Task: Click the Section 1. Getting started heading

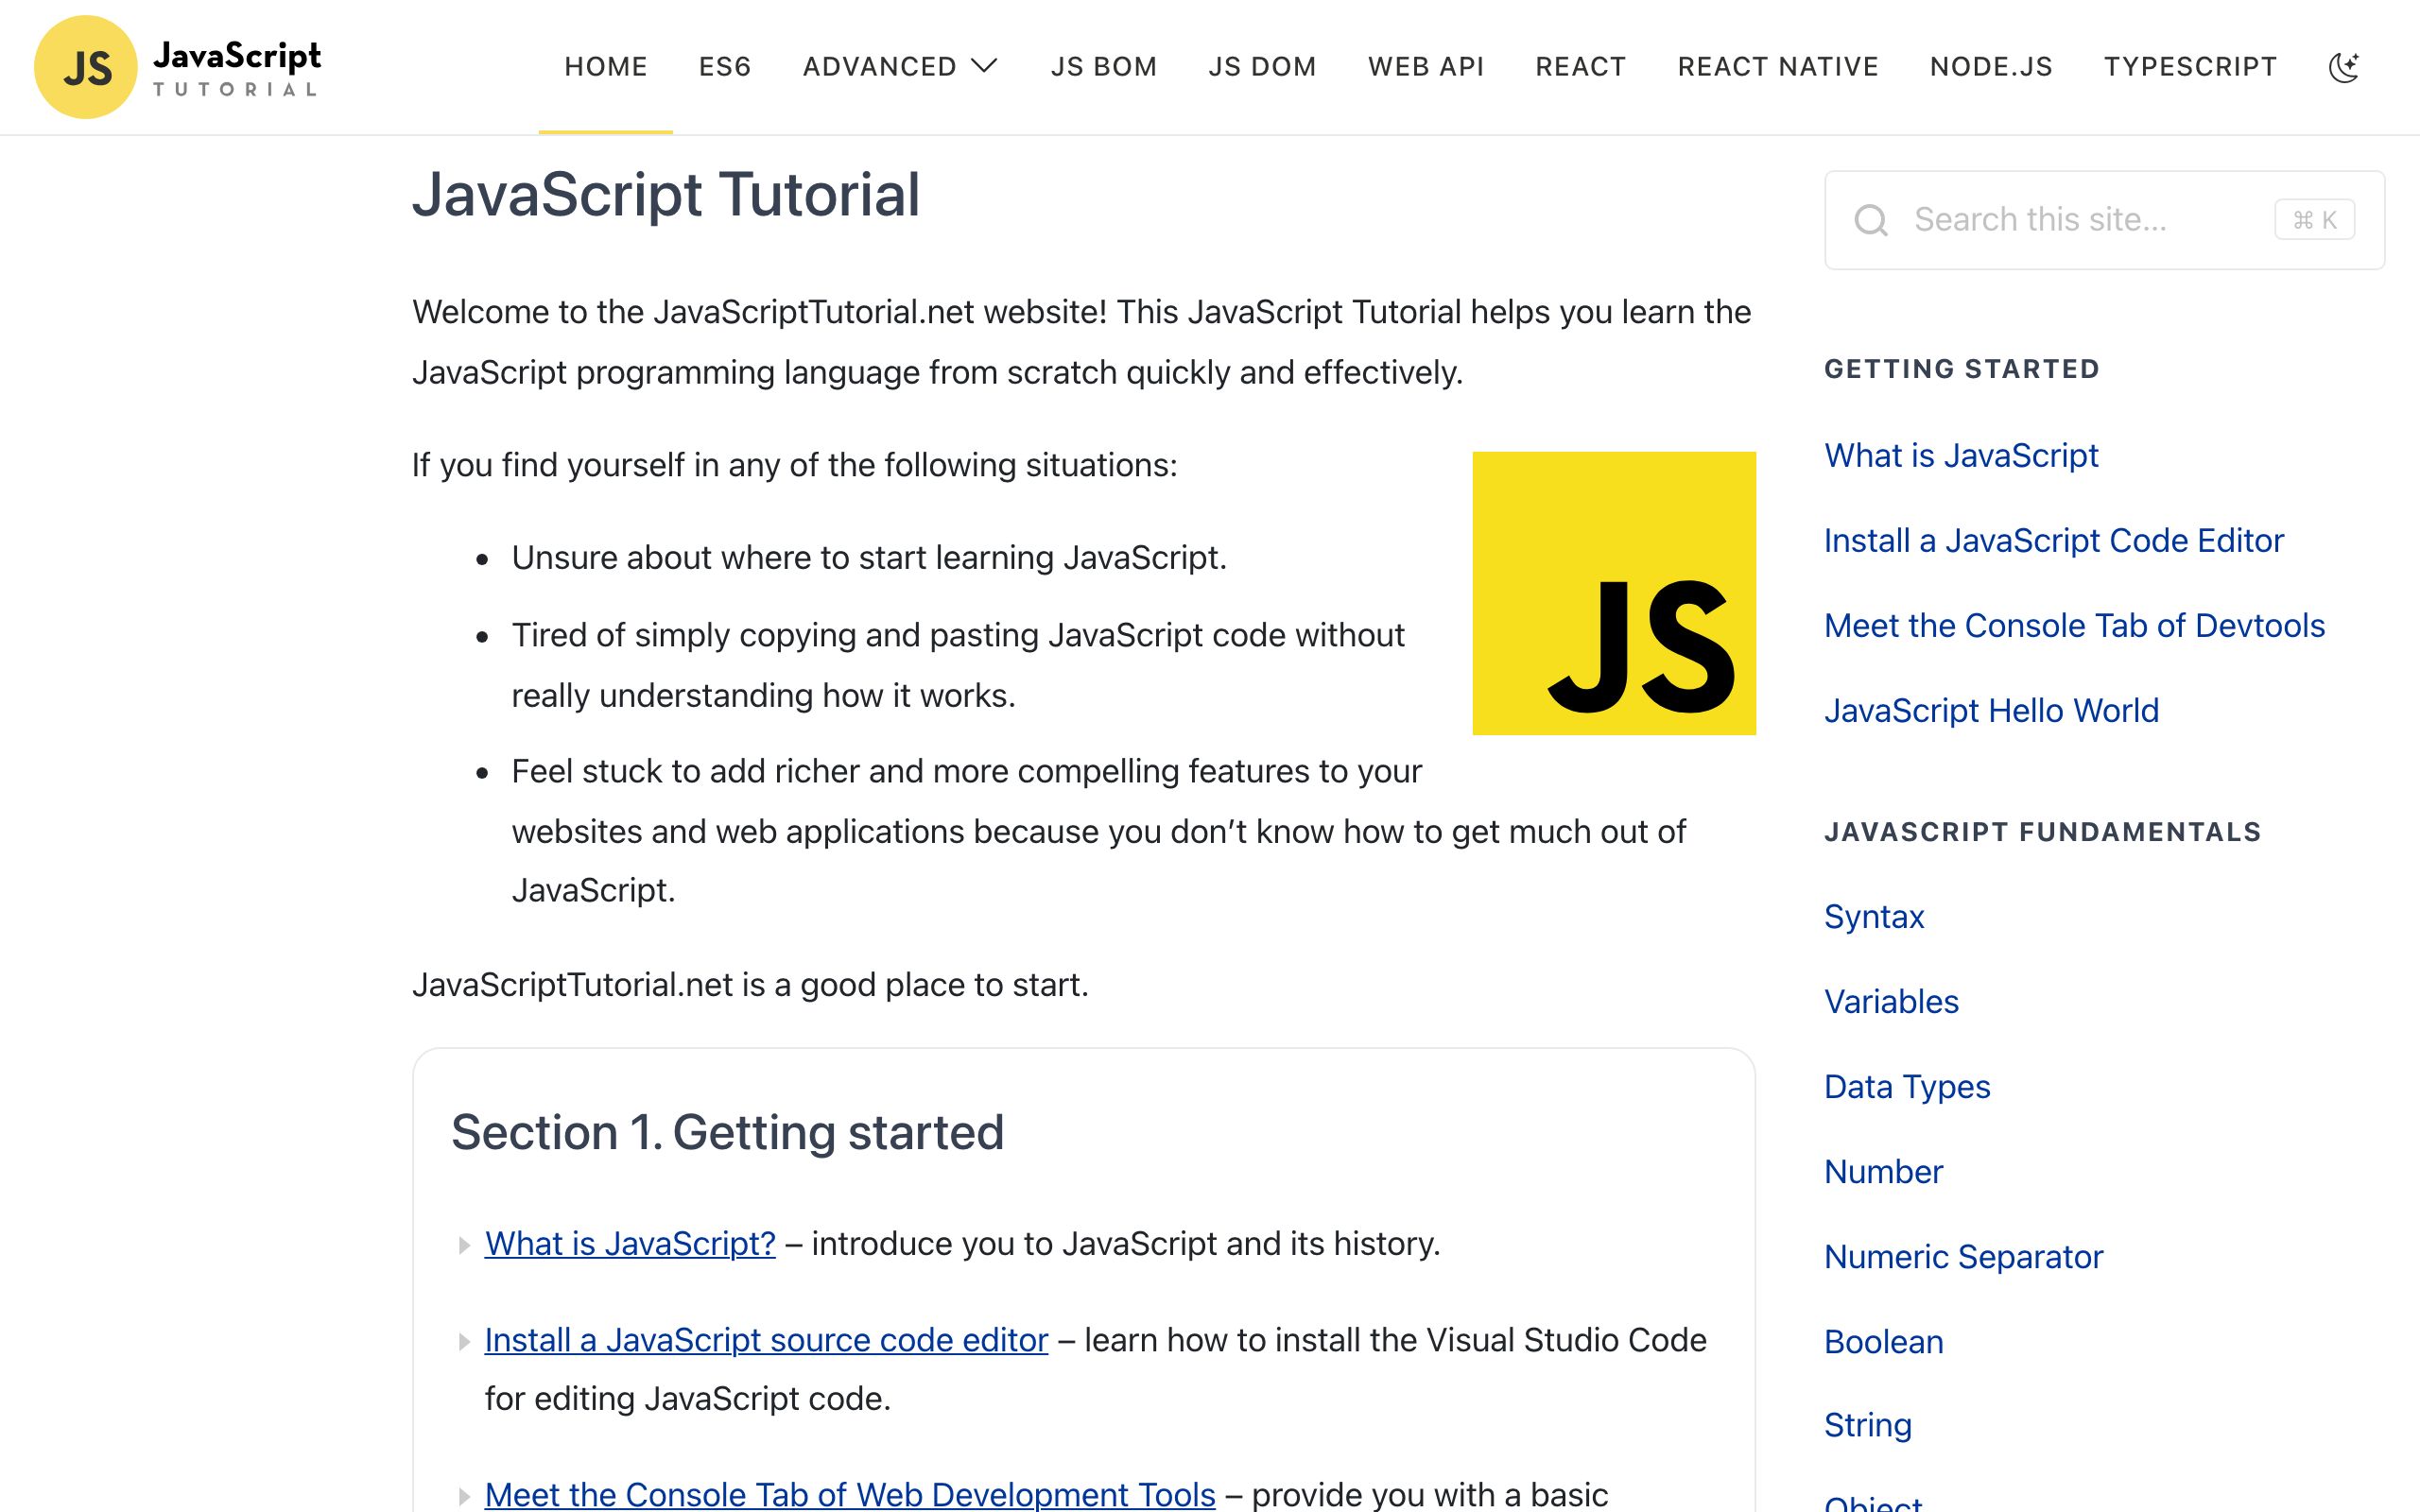Action: click(x=727, y=1132)
